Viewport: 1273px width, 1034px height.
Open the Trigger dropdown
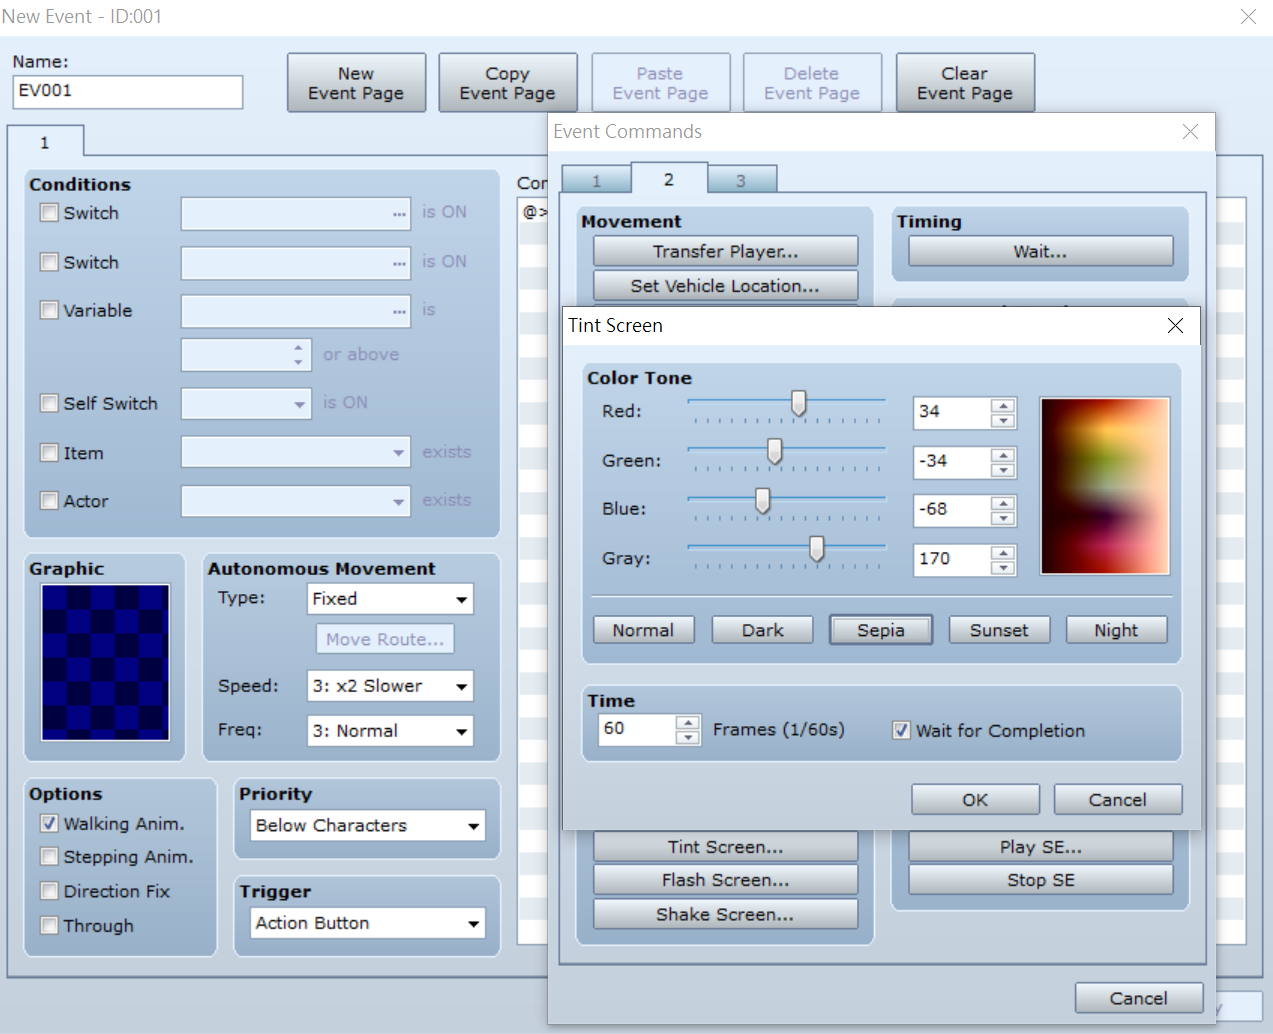point(368,923)
